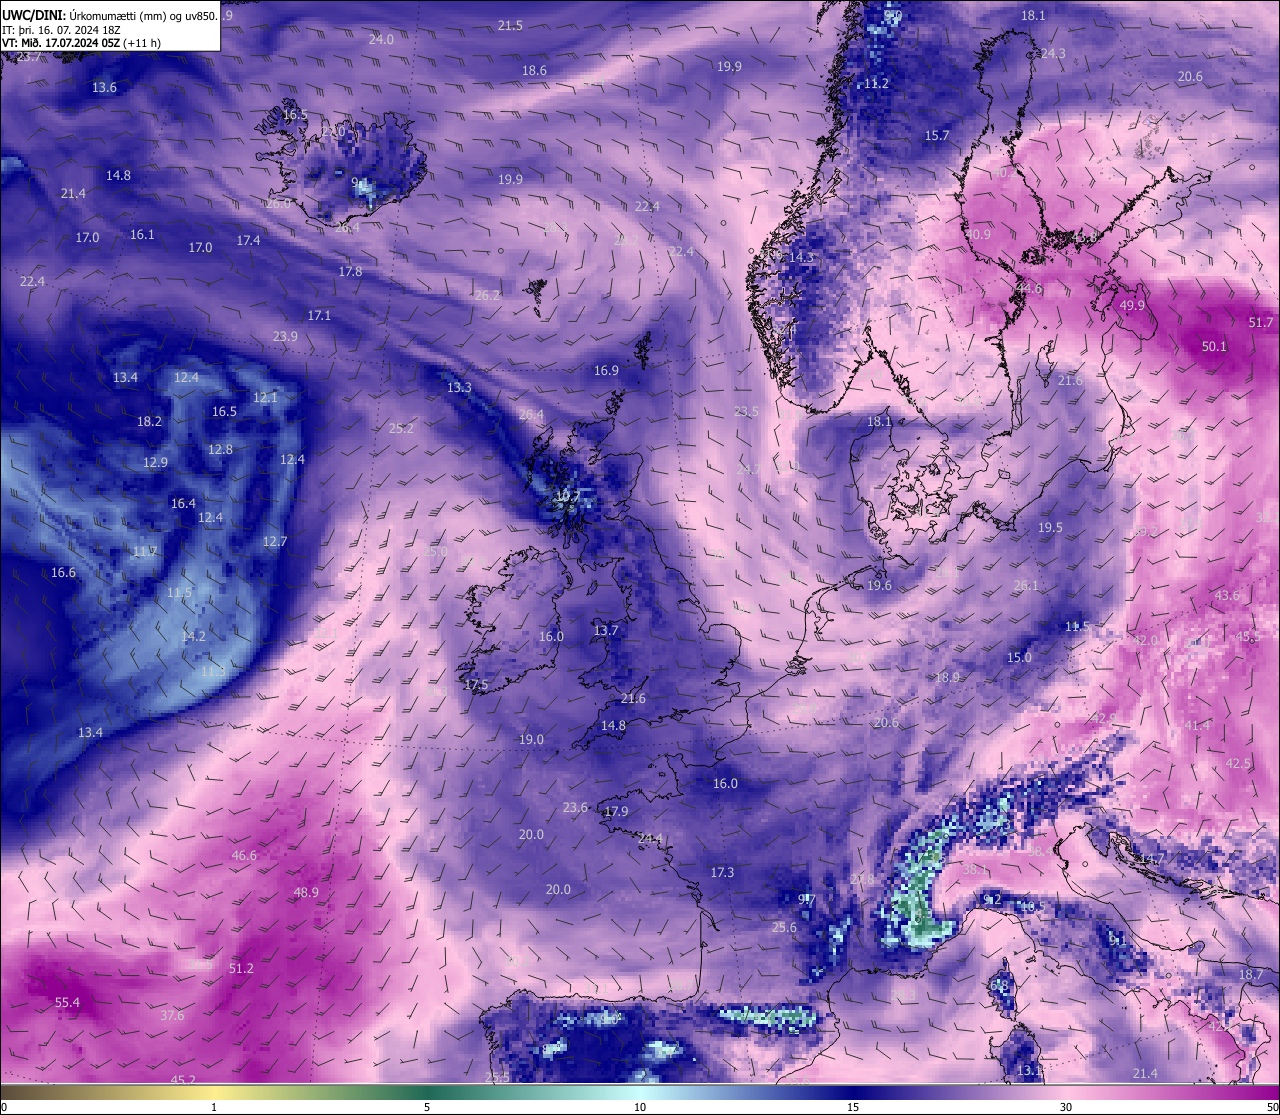Click the colour scale tick label '30'

click(1066, 1107)
